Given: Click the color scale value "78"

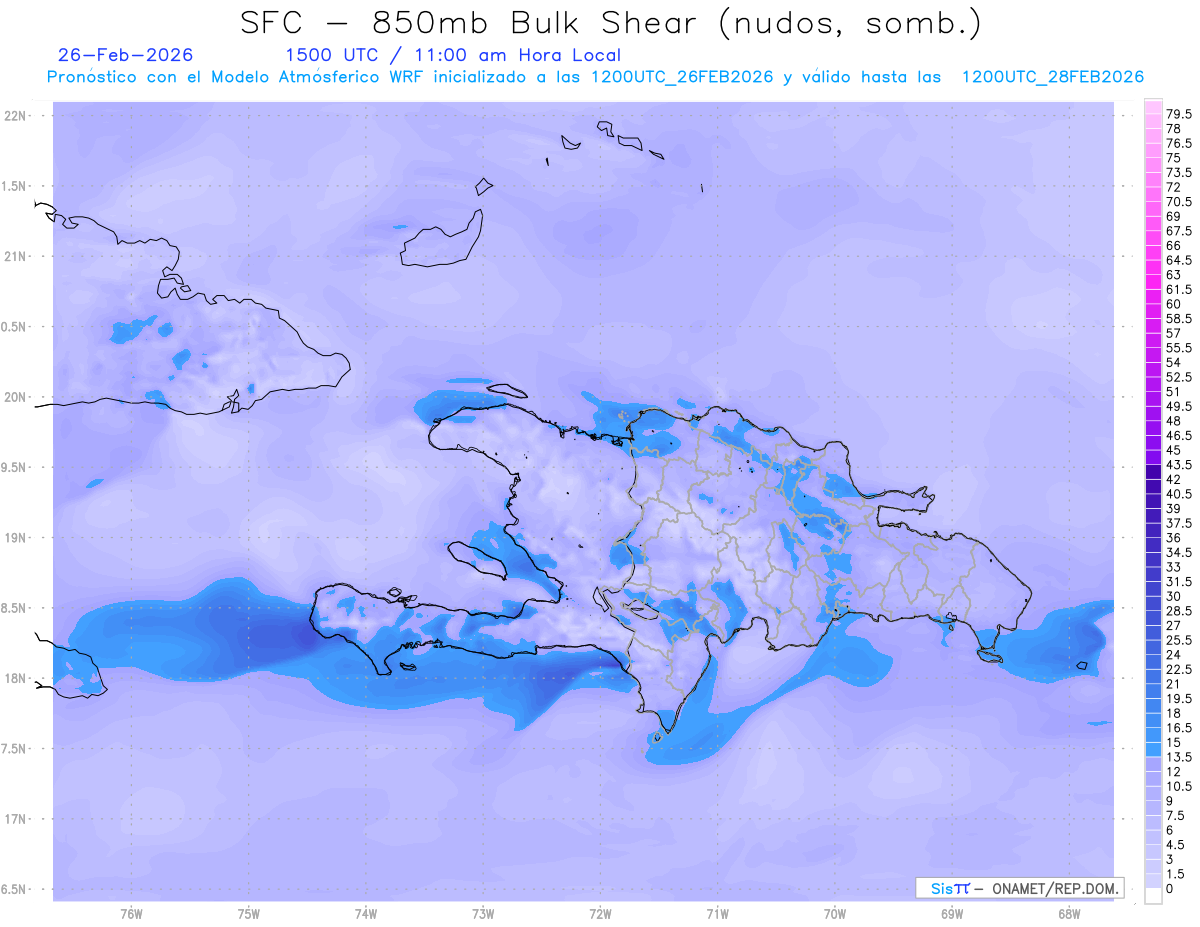Looking at the screenshot, I should click(1174, 129).
